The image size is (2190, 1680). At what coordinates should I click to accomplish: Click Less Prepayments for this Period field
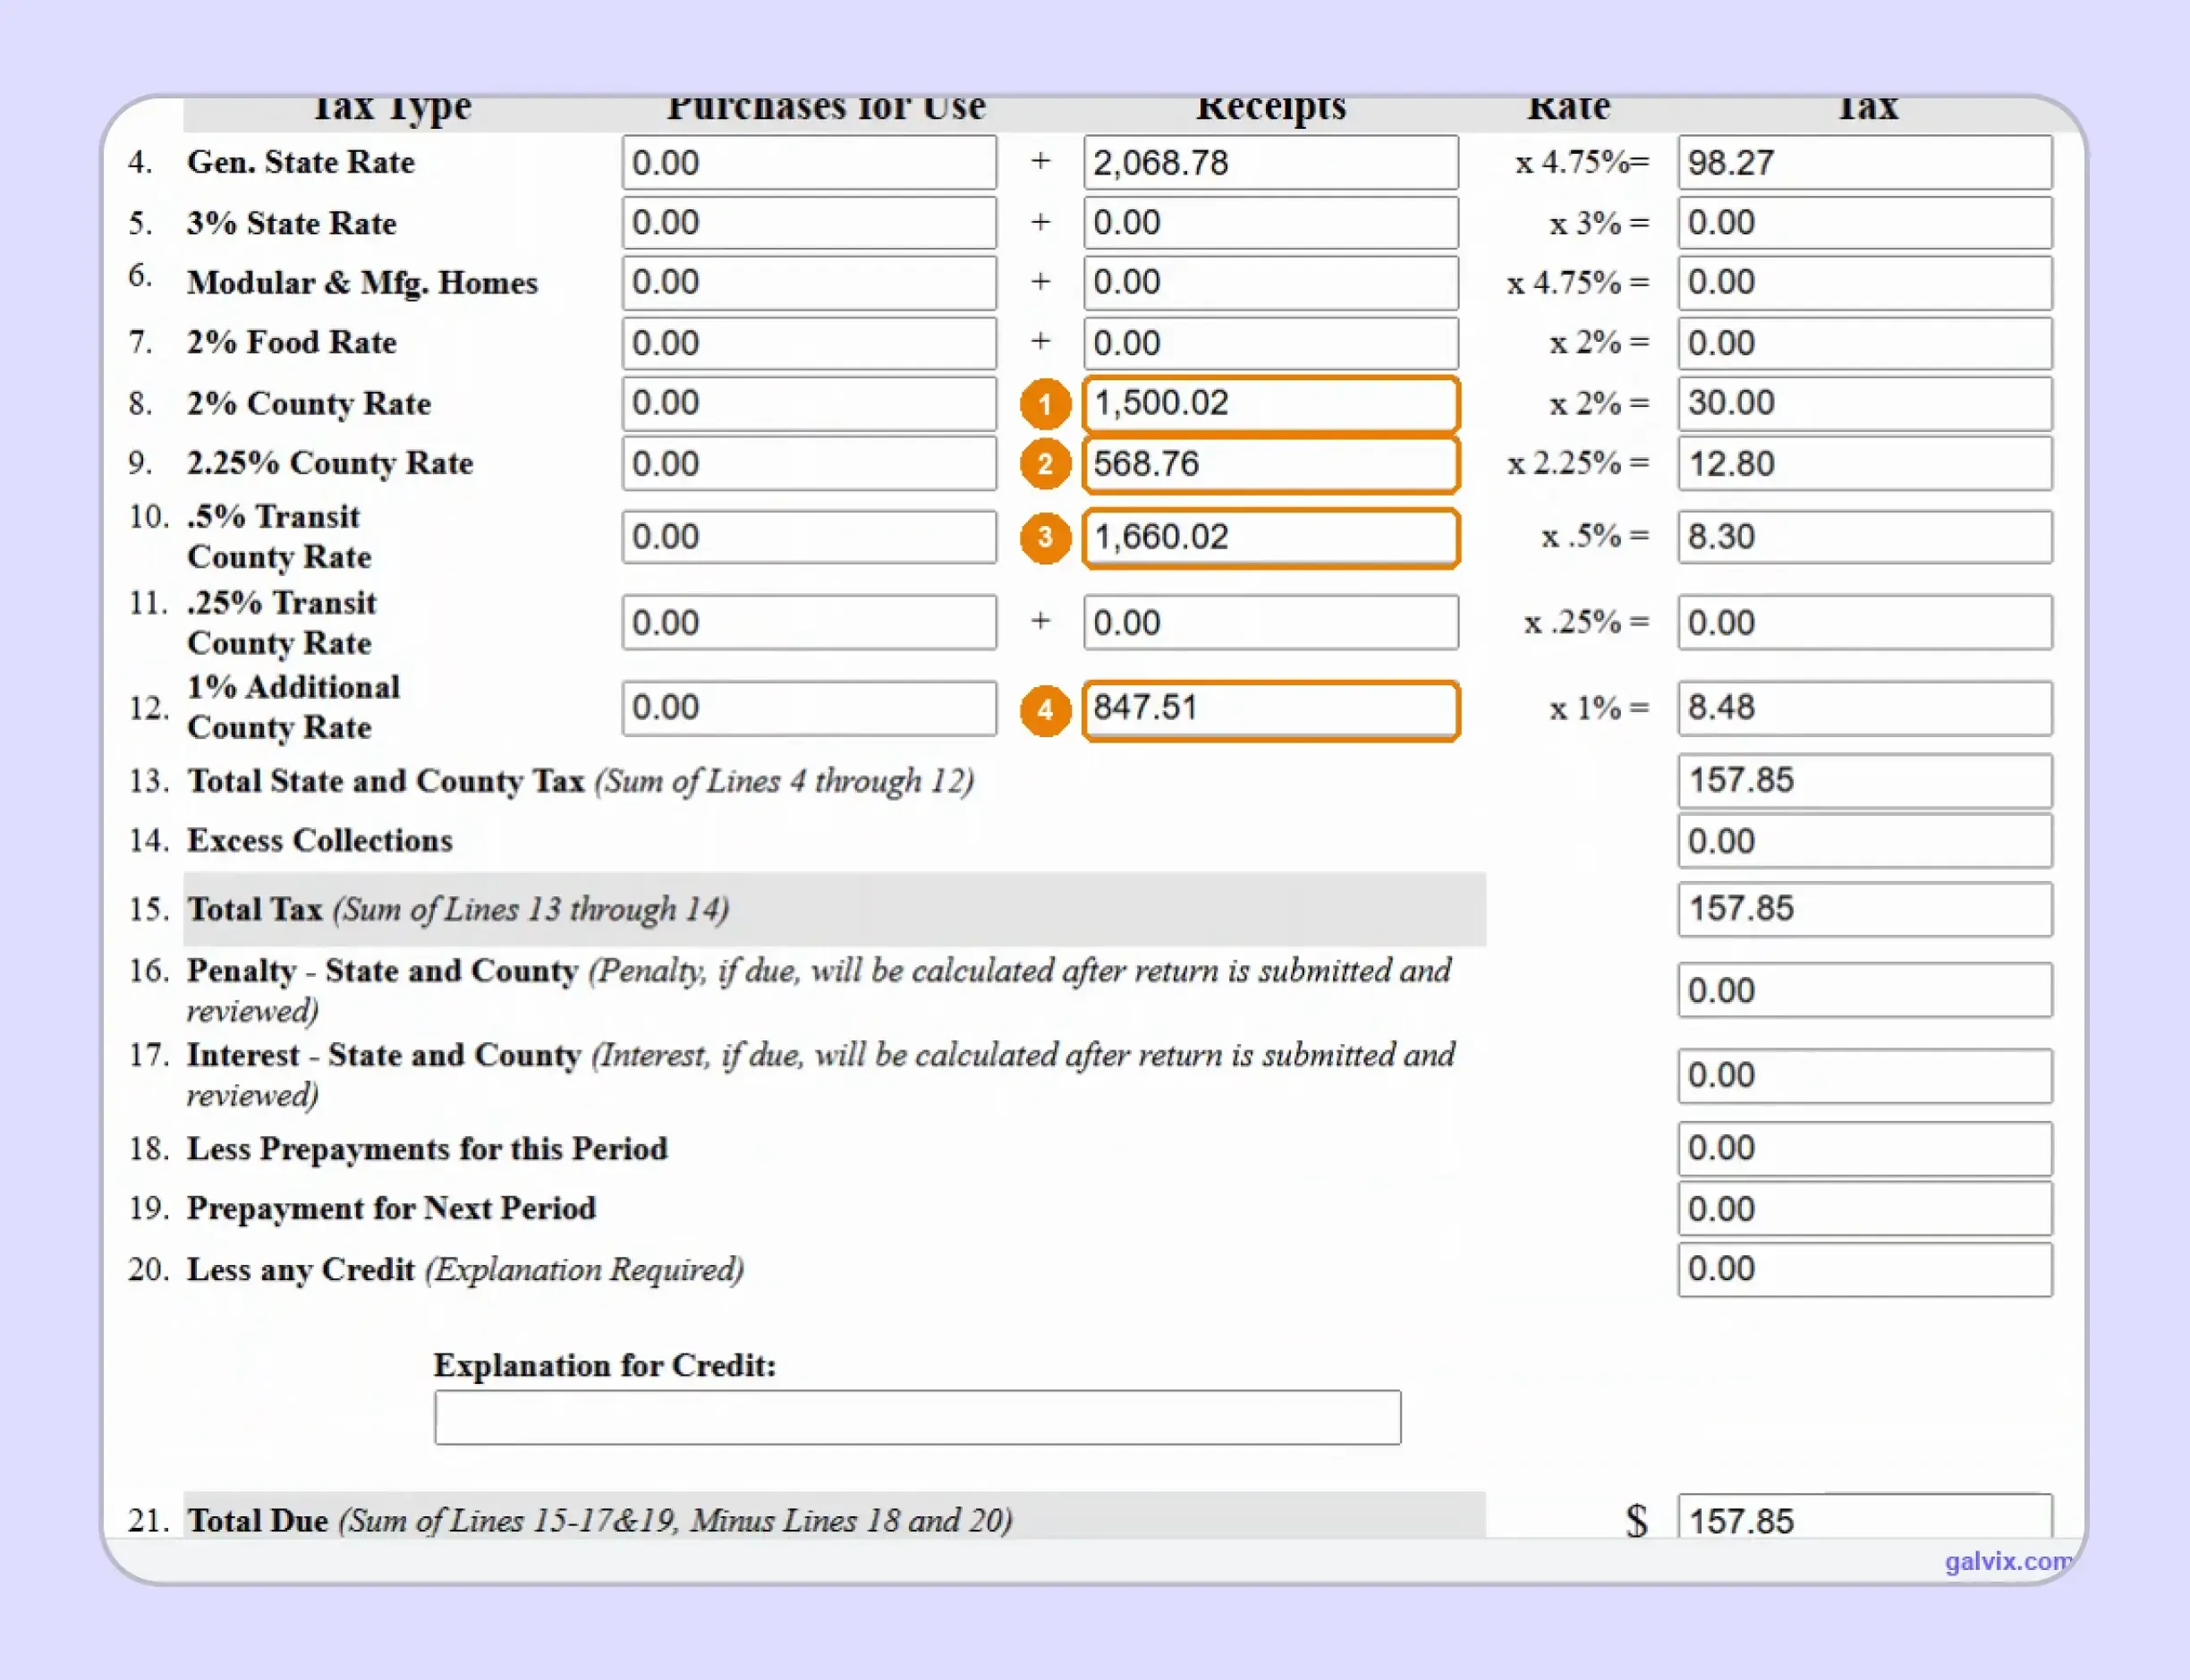(1865, 1149)
